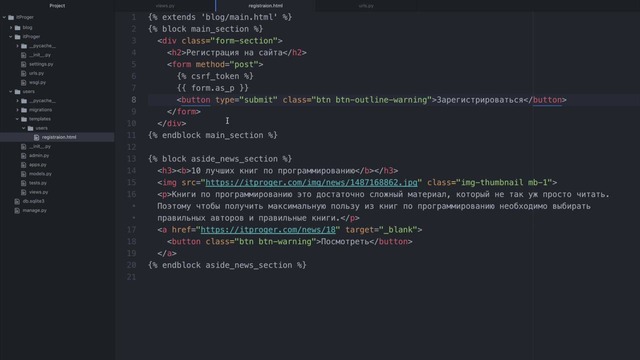Screen dimensions: 640x360
Task: Click the "img-thumbnail mb-1" class value
Action: (x=504, y=182)
